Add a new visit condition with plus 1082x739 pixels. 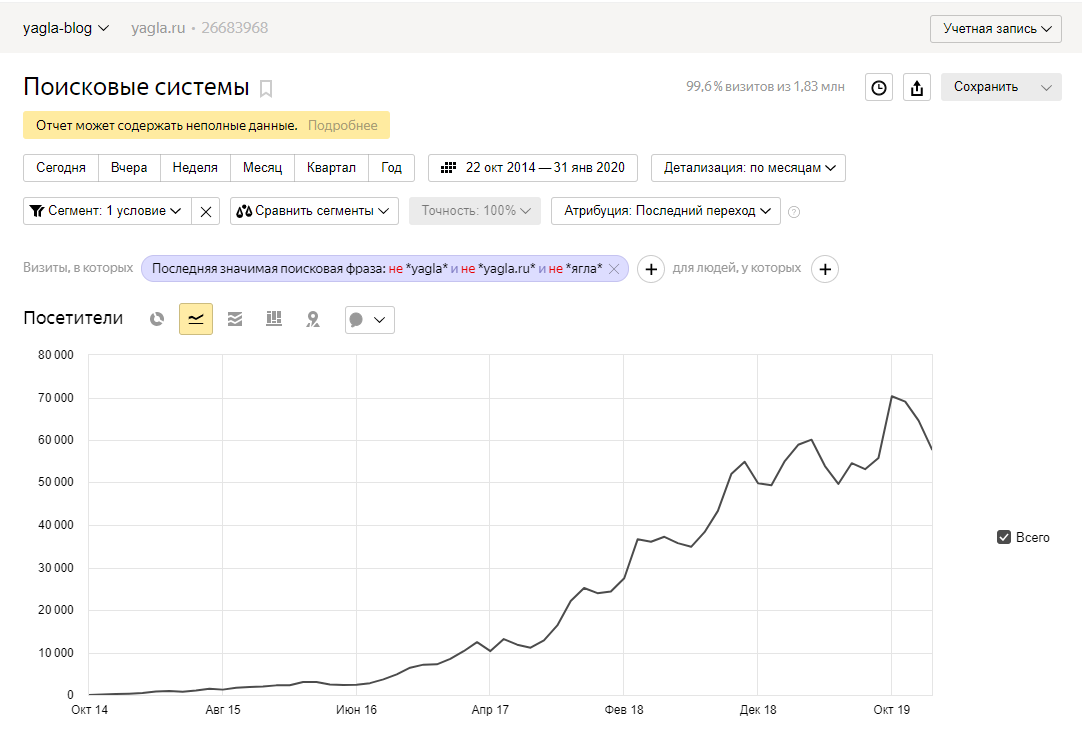[650, 268]
